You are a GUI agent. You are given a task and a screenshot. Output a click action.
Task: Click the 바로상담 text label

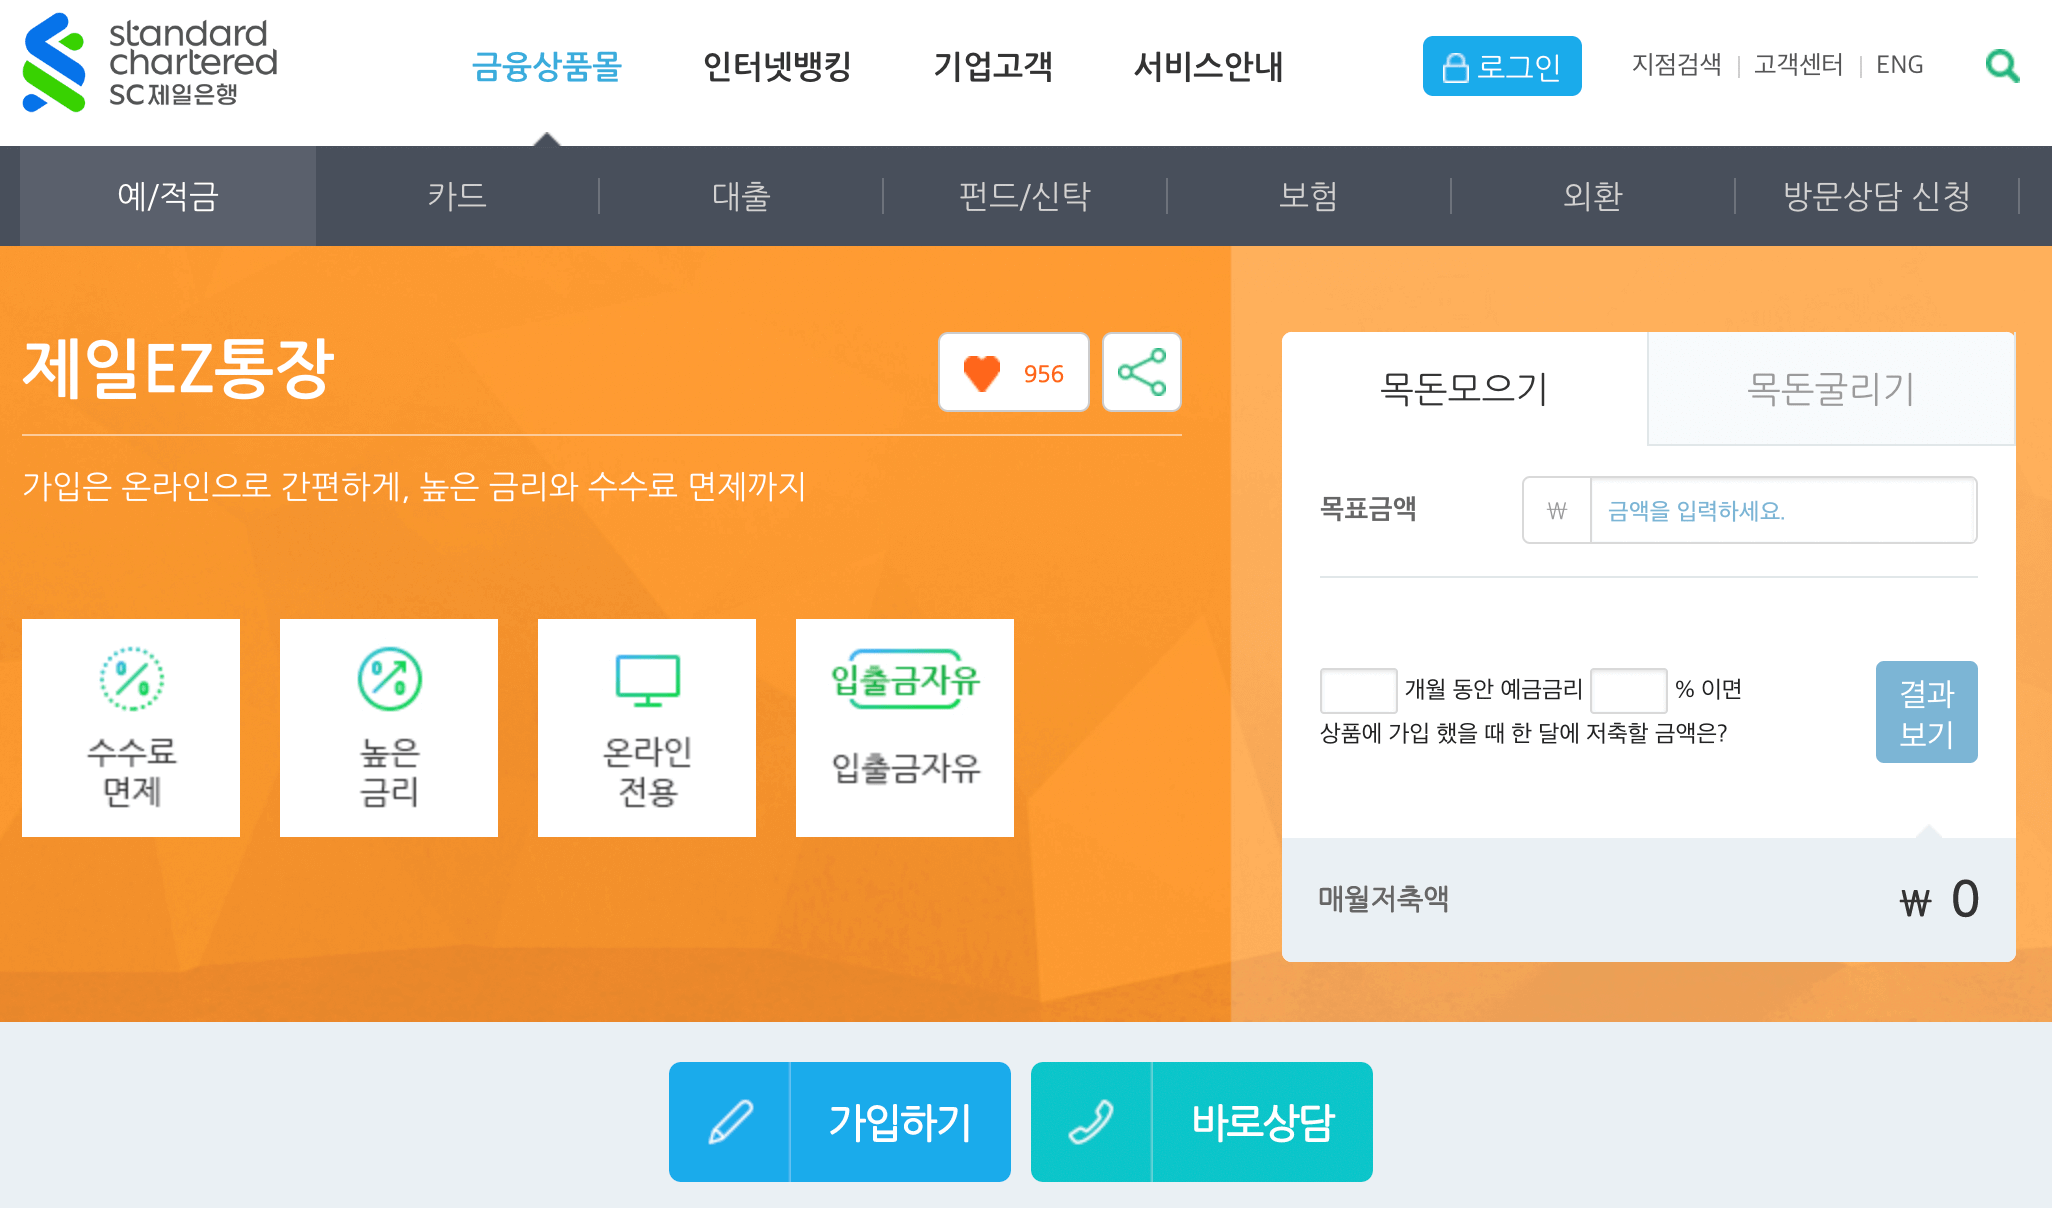[x=1263, y=1122]
